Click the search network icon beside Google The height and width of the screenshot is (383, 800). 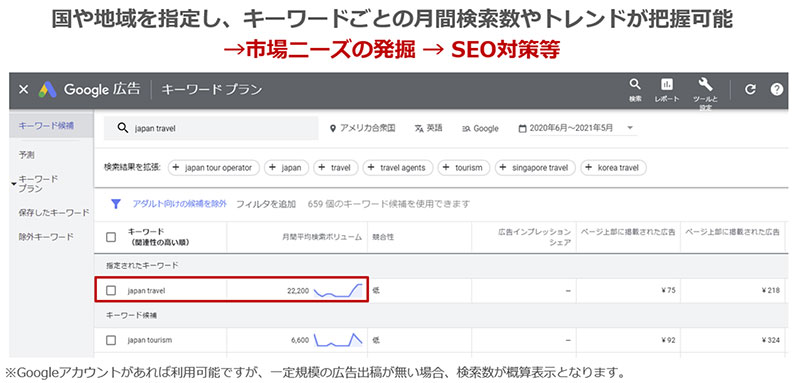pos(466,129)
